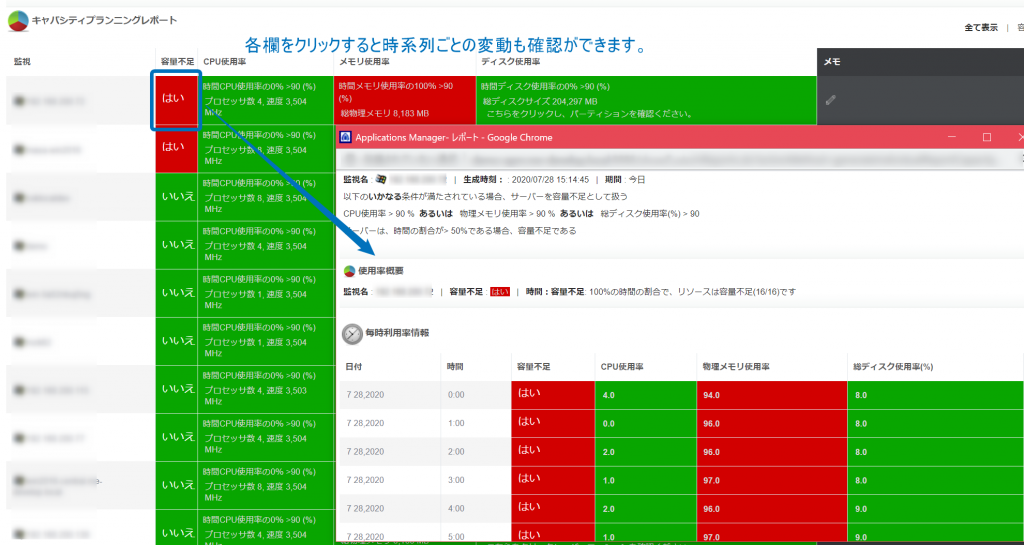Click the 今日 period value in popup
This screenshot has height=545, width=1024.
coord(637,179)
